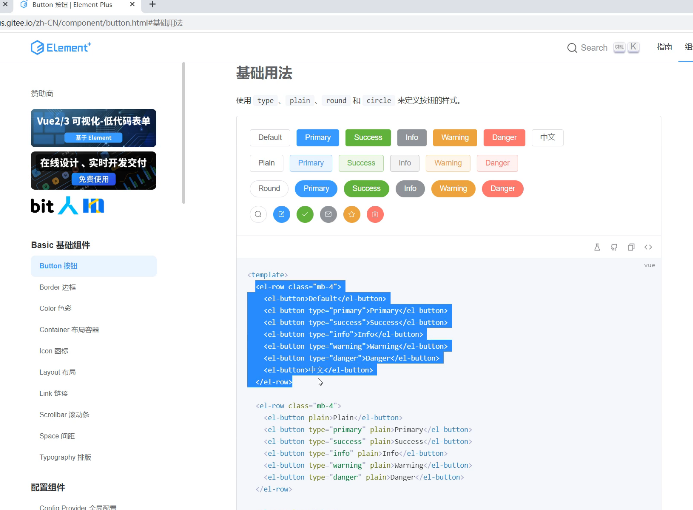693x510 pixels.
Task: Click the Default button
Action: [270, 137]
